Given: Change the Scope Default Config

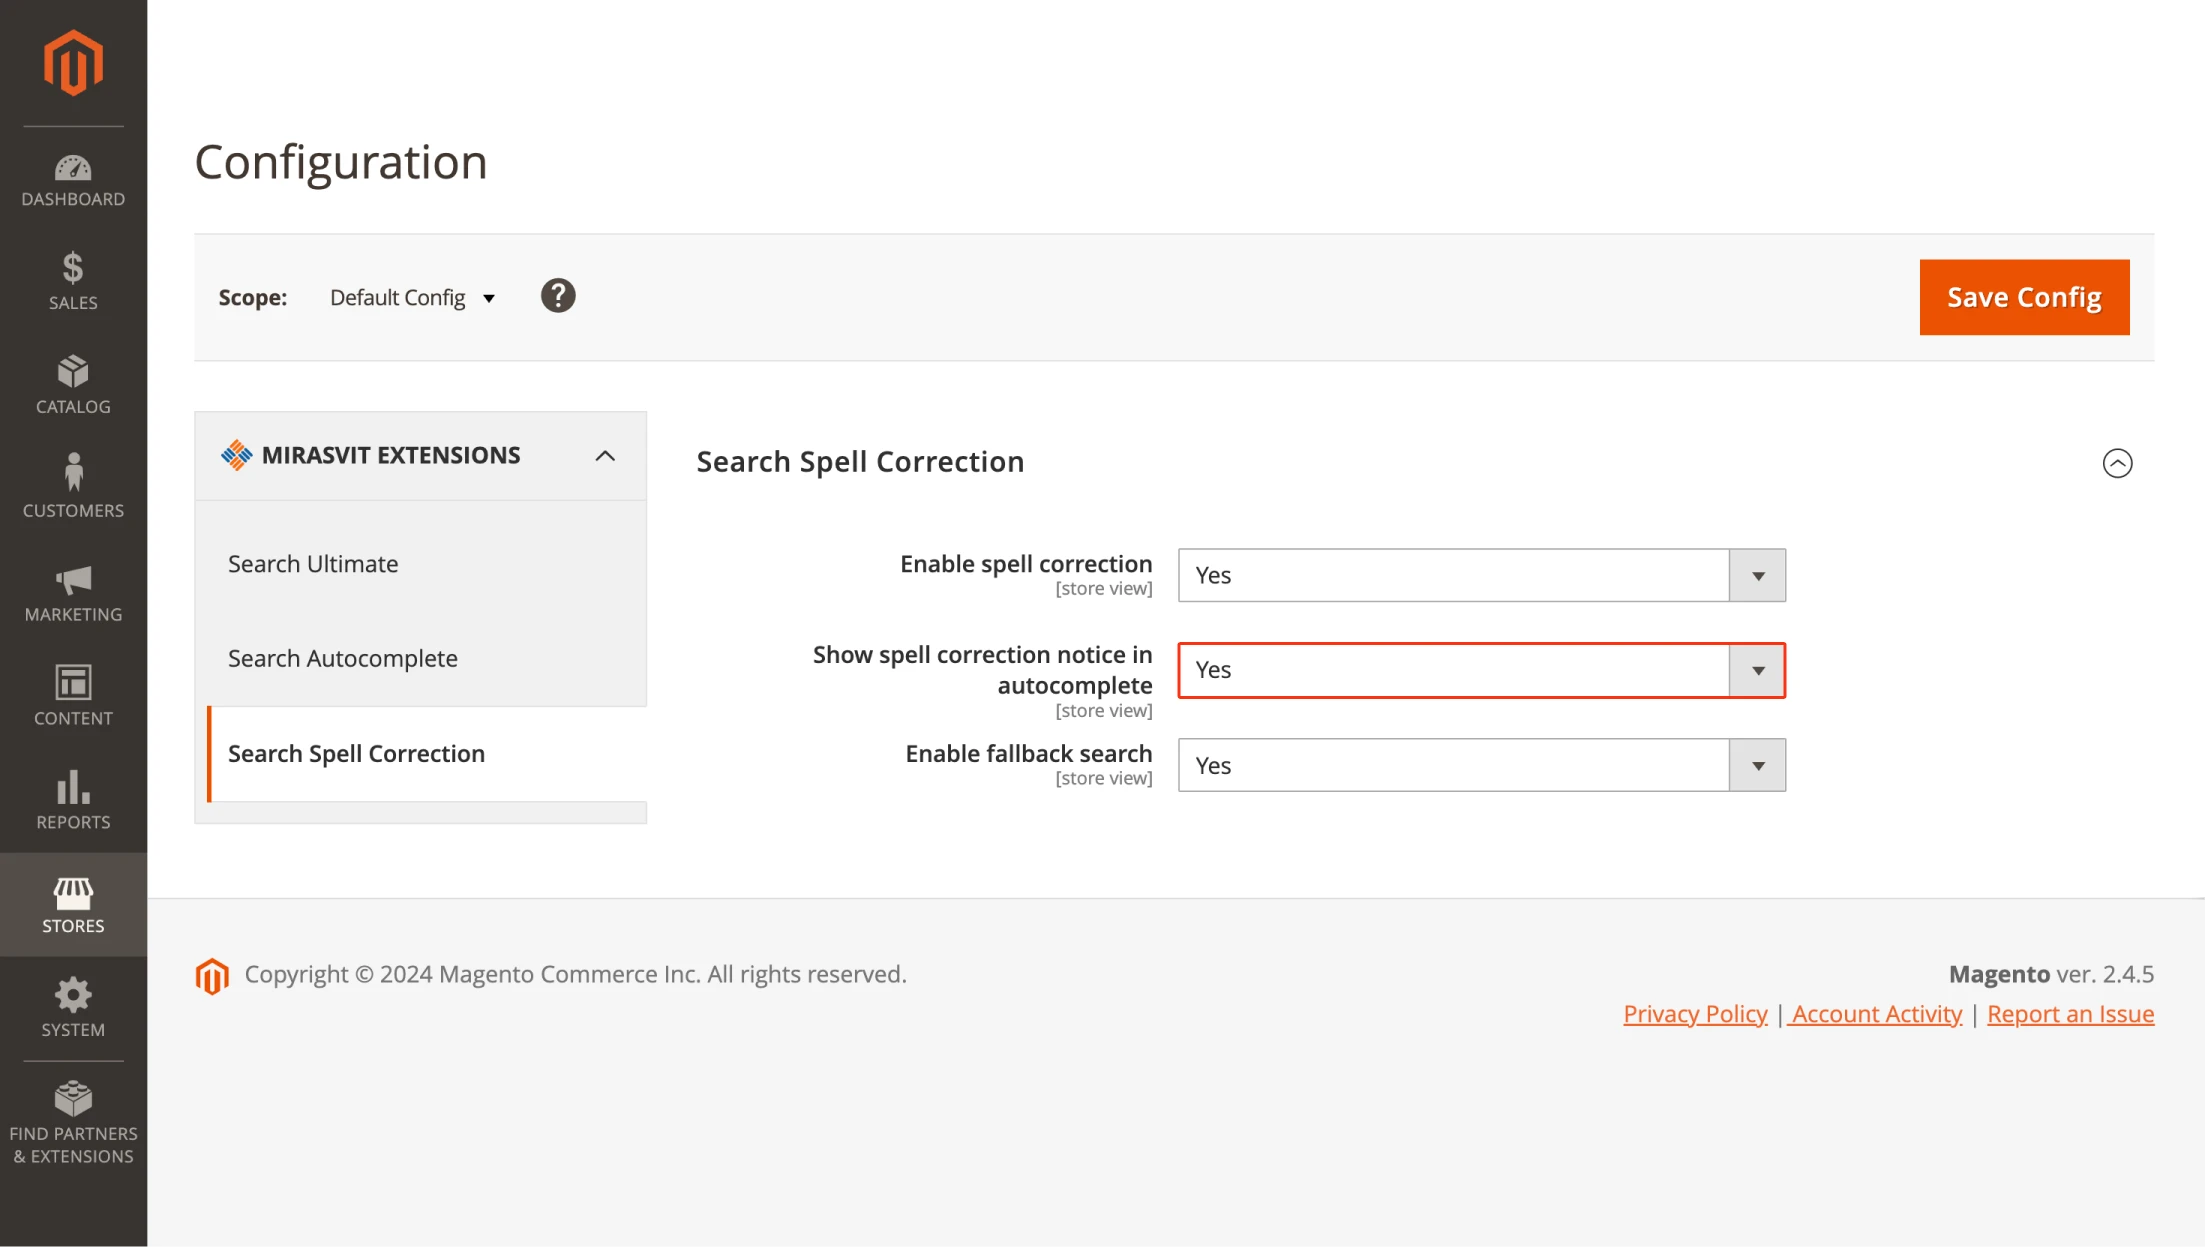Looking at the screenshot, I should point(410,297).
